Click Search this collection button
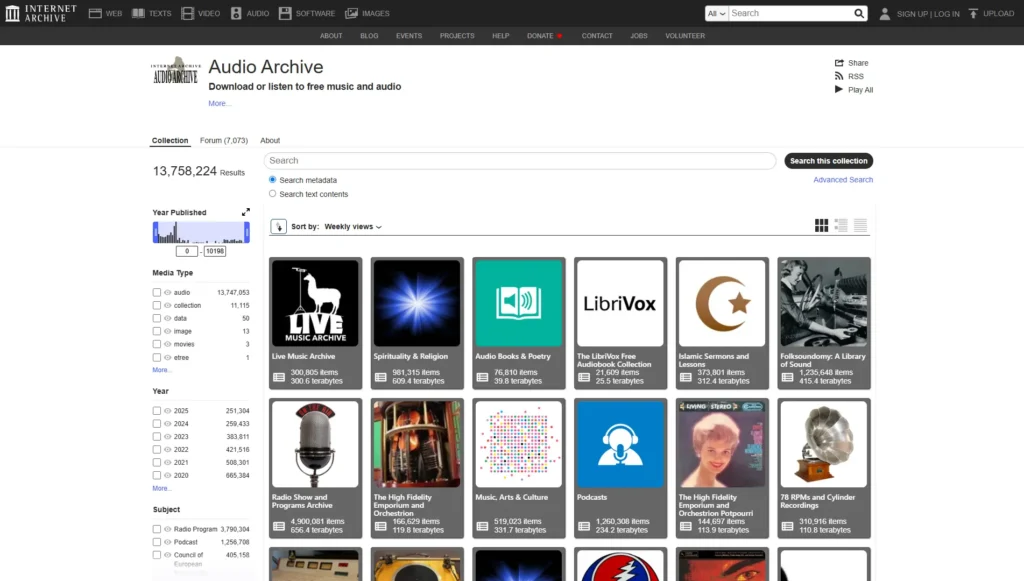This screenshot has height=581, width=1024. click(x=829, y=161)
